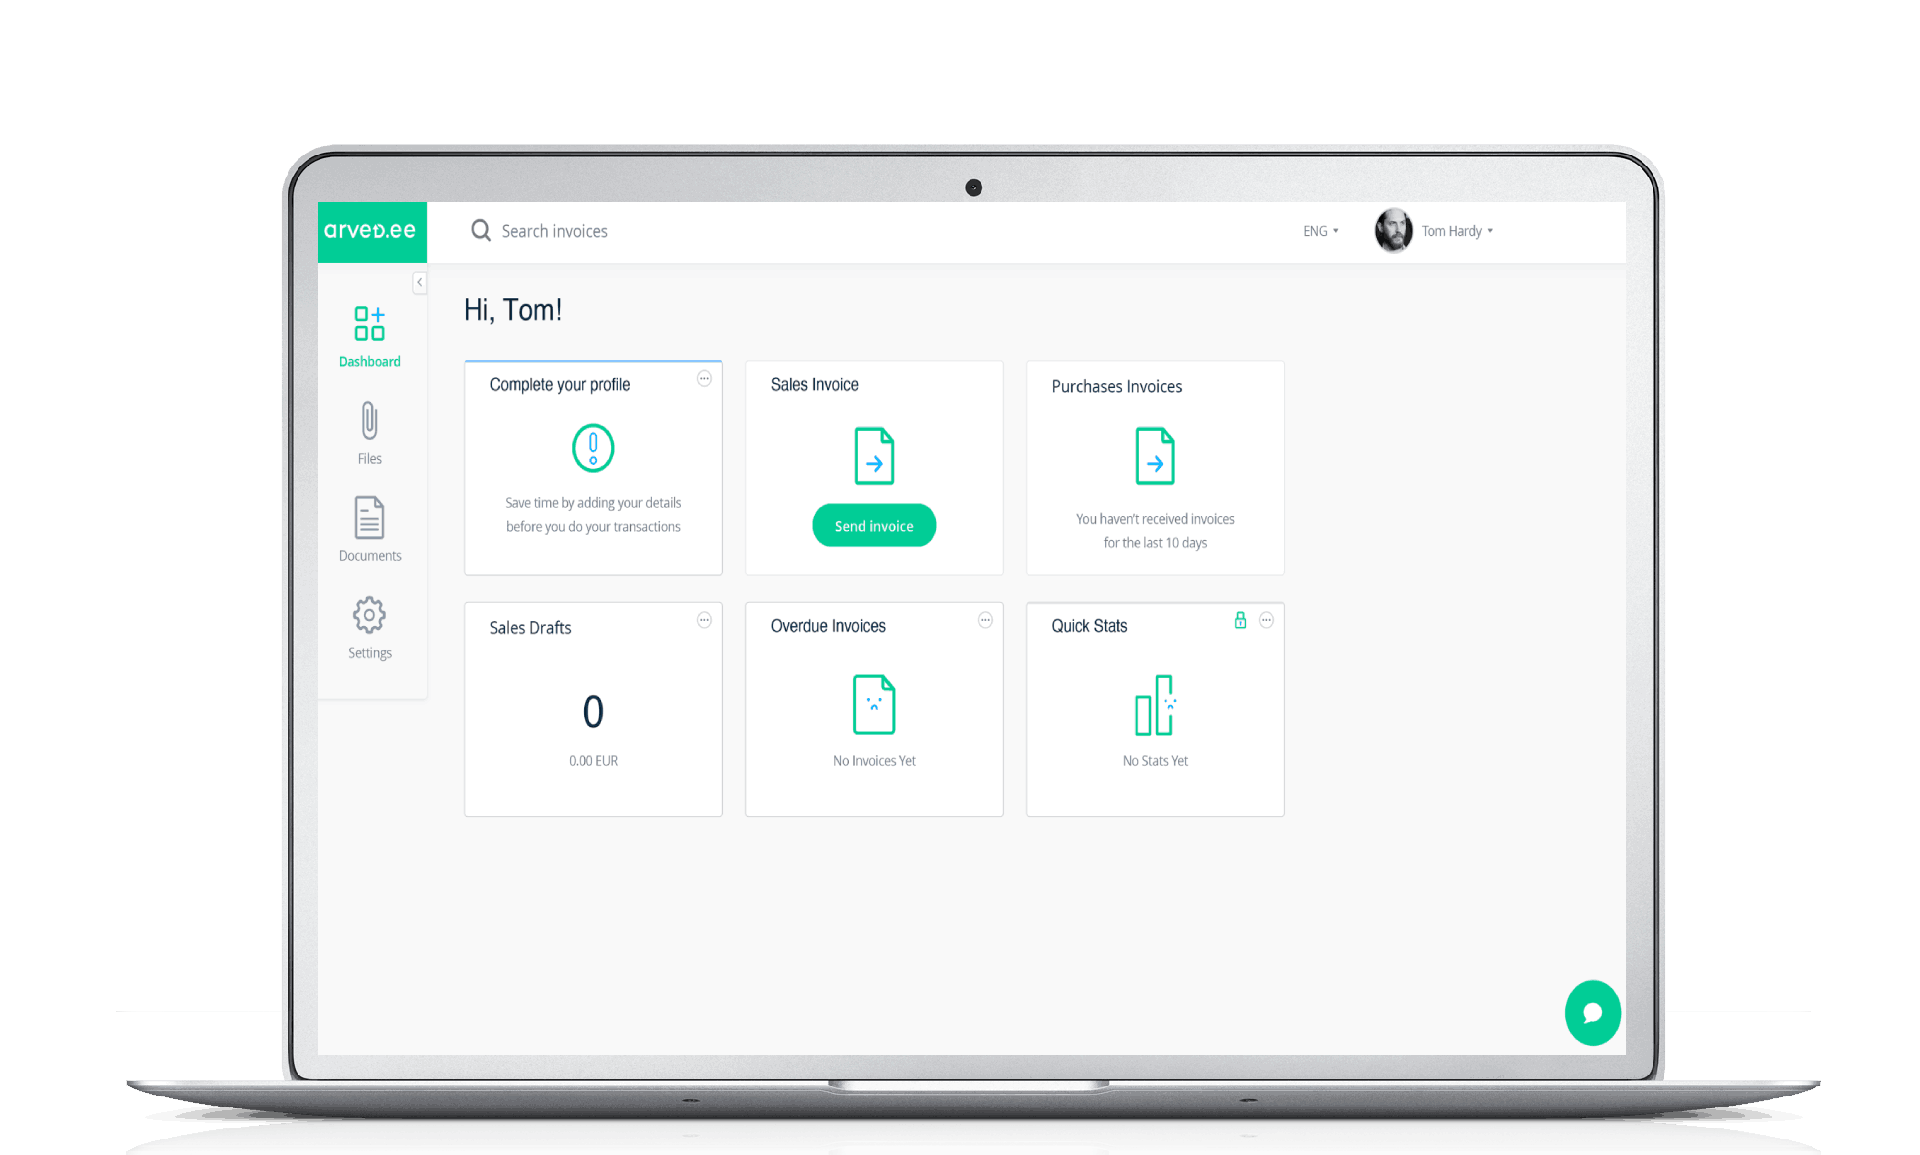Open options menu on Sales Drafts card
This screenshot has height=1155, width=1920.
pos(704,620)
